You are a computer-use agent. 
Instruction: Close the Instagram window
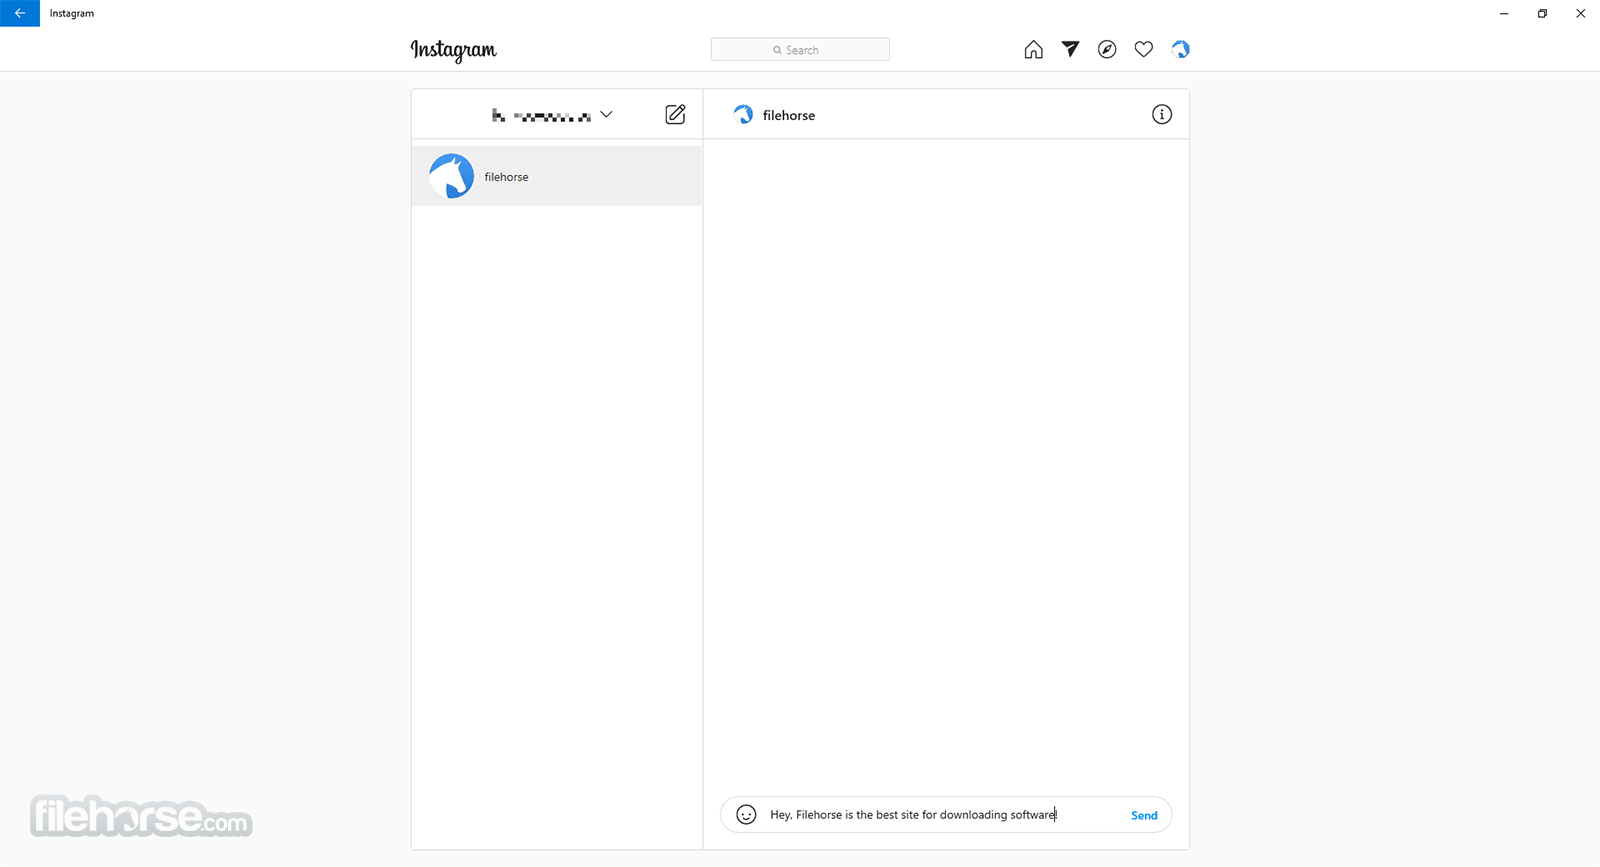click(x=1580, y=13)
